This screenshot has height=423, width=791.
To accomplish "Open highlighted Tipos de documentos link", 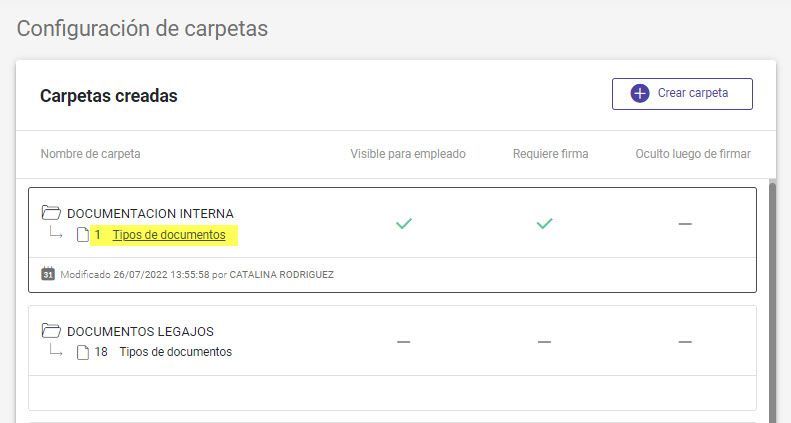I will point(169,235).
